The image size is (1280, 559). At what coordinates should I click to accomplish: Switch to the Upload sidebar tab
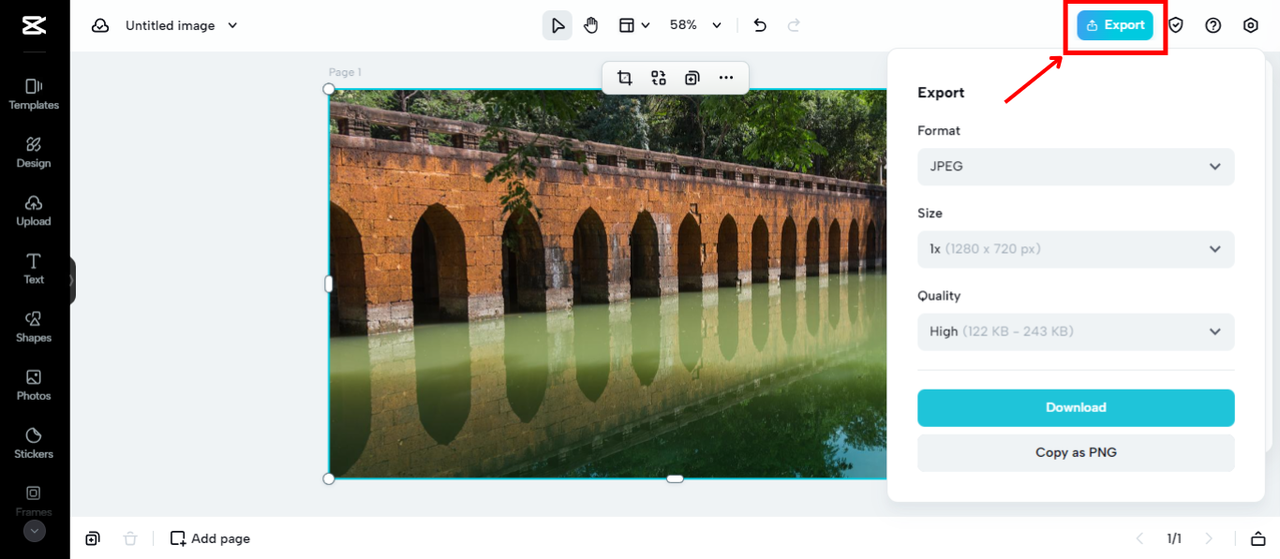[x=34, y=210]
